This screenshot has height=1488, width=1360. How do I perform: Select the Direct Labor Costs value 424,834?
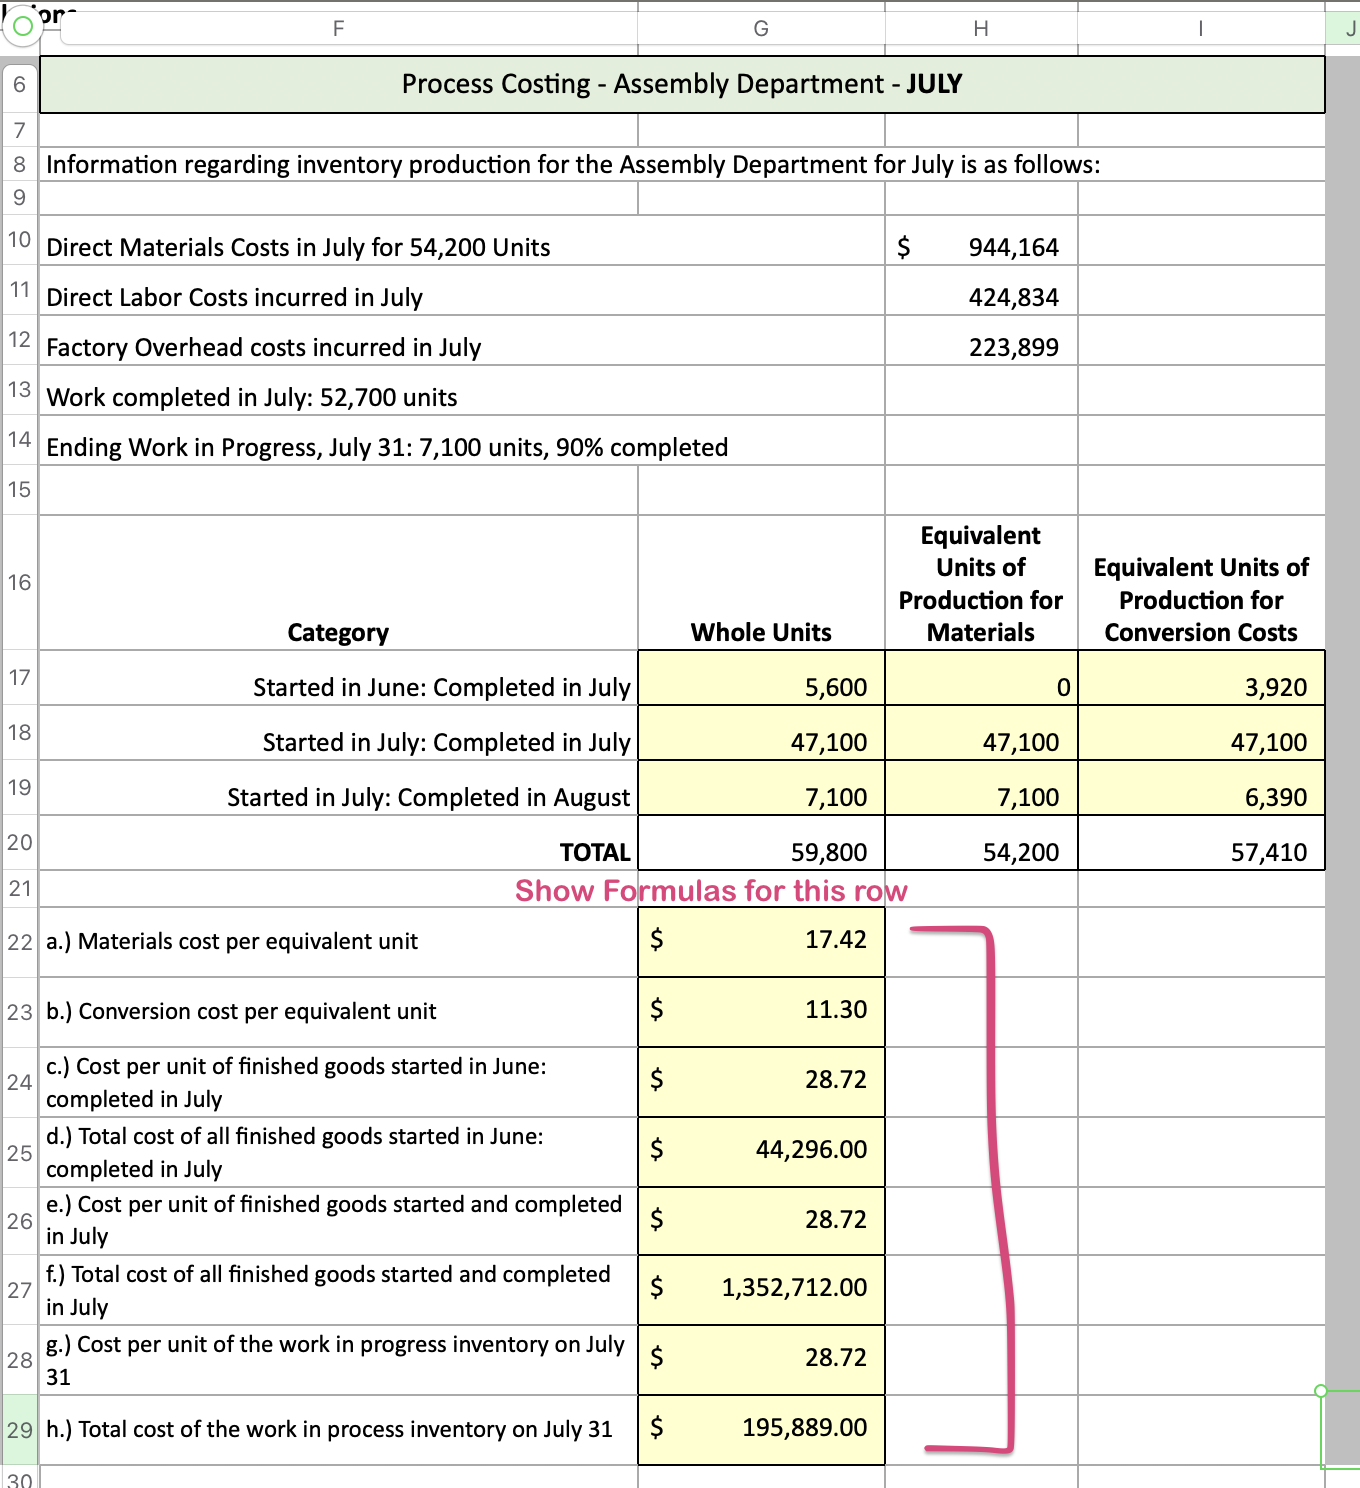click(x=980, y=297)
